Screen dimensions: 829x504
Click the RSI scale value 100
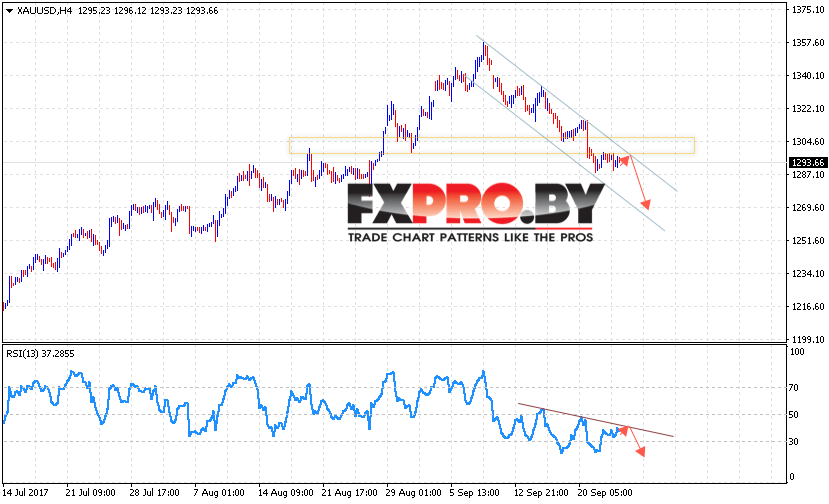[x=796, y=352]
